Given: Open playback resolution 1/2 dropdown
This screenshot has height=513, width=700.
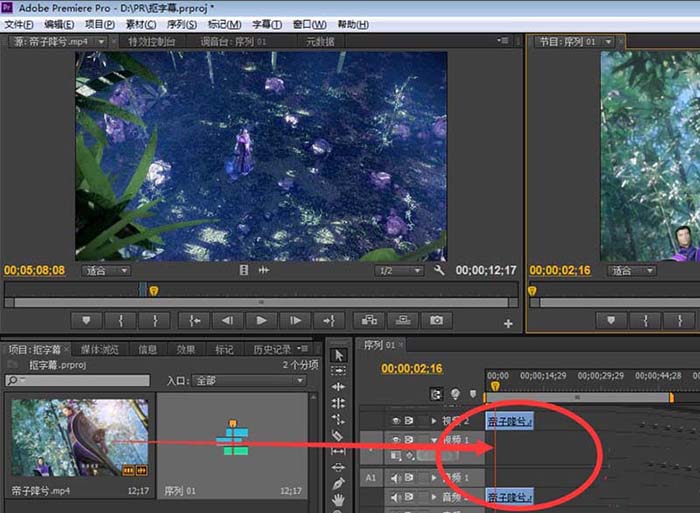Looking at the screenshot, I should (399, 271).
